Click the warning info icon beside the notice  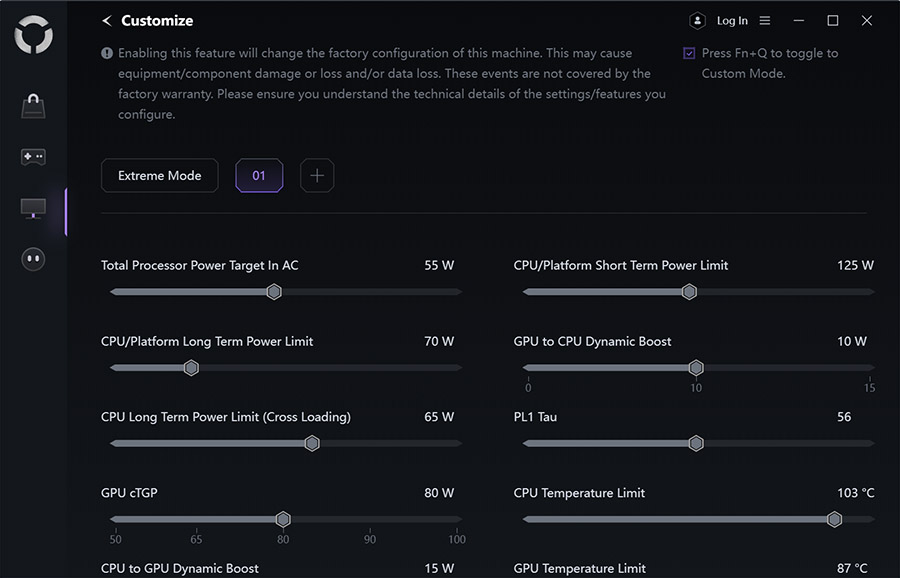click(107, 54)
